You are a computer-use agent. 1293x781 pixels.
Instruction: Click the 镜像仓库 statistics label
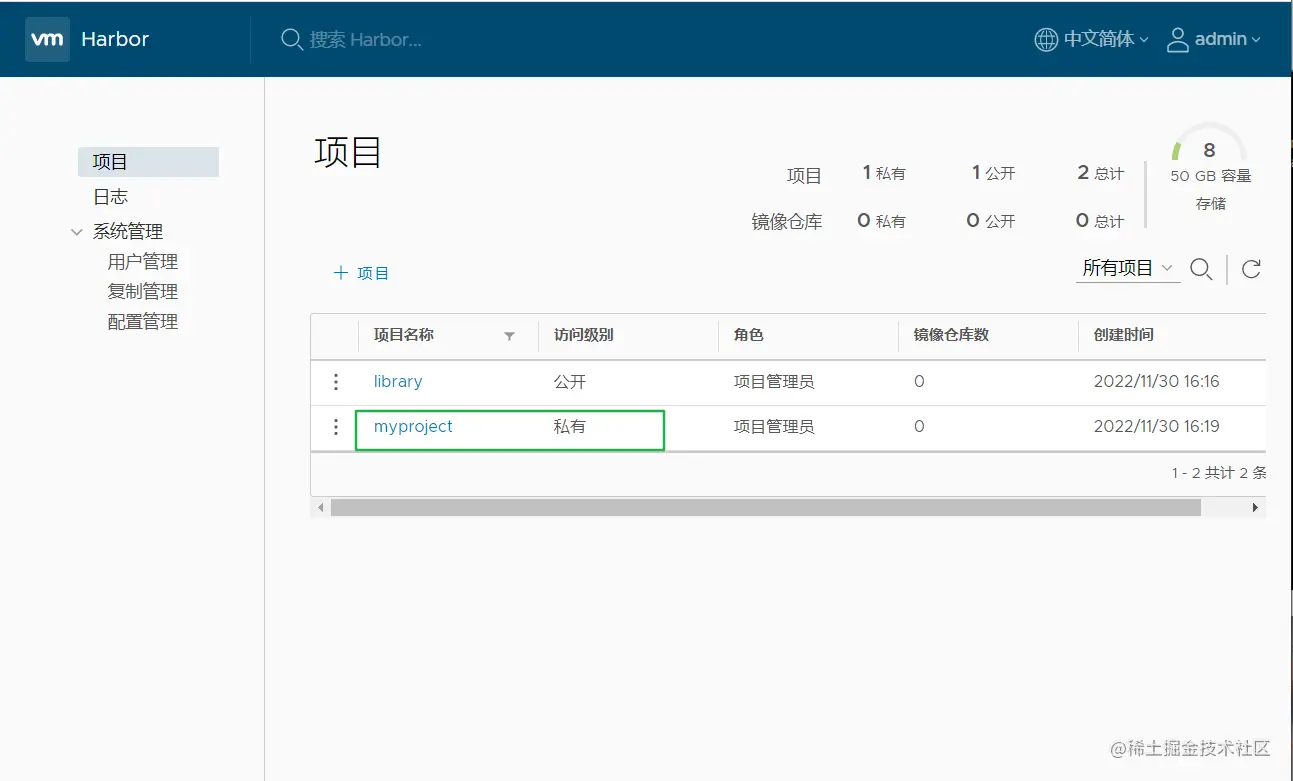787,222
